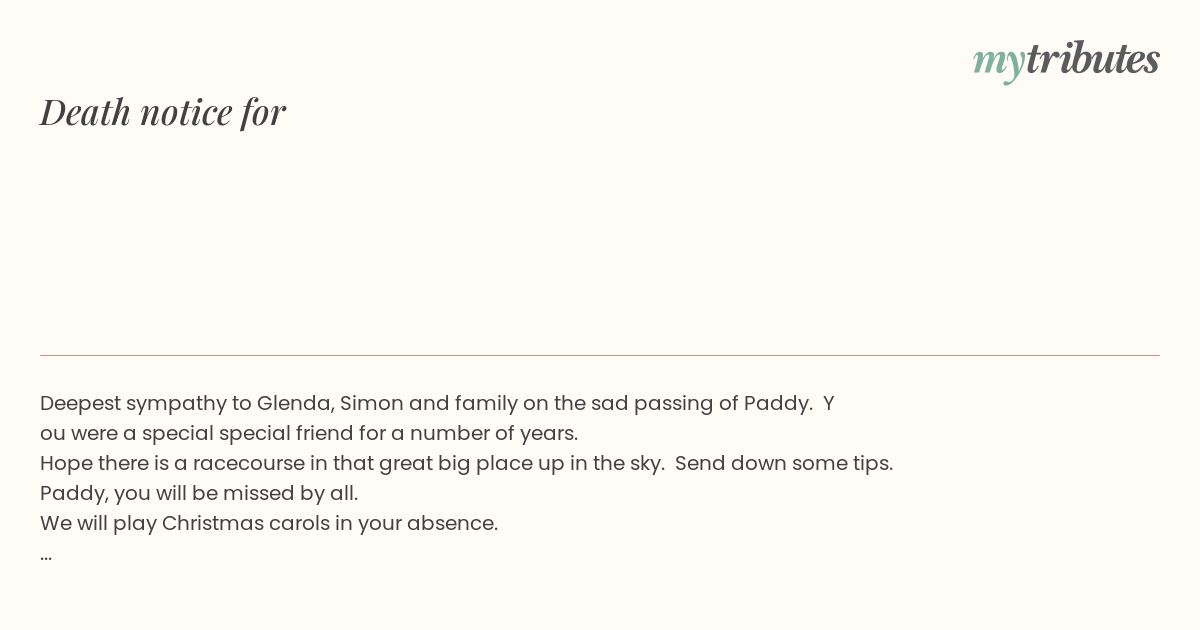
Task: Click the word 'Paddy' in the first line
Action: click(775, 403)
